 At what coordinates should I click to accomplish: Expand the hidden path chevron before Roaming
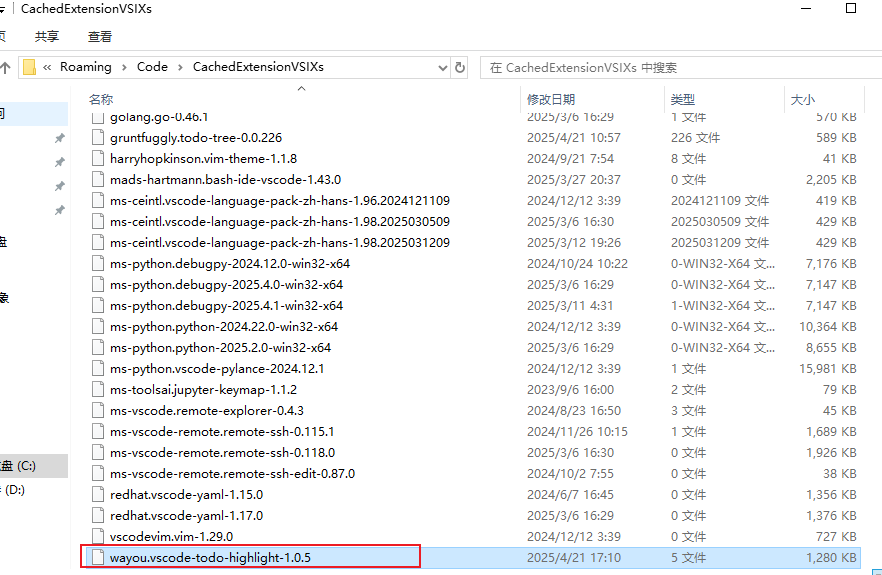click(47, 68)
